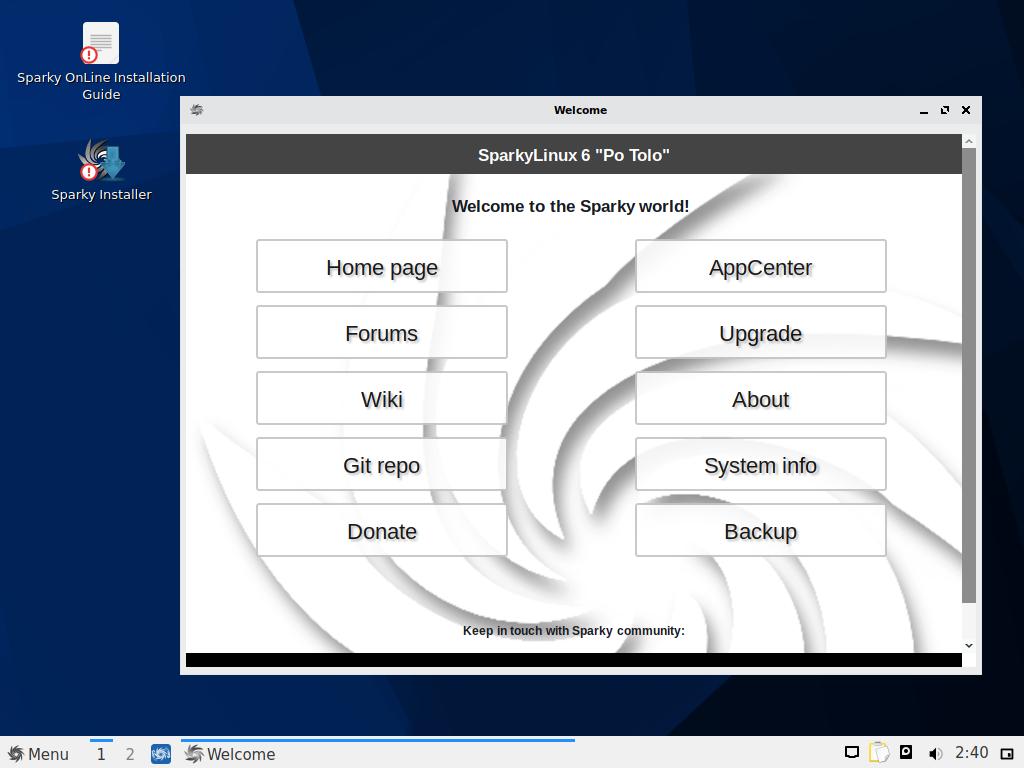
Task: Open the Home page button
Action: (x=381, y=266)
